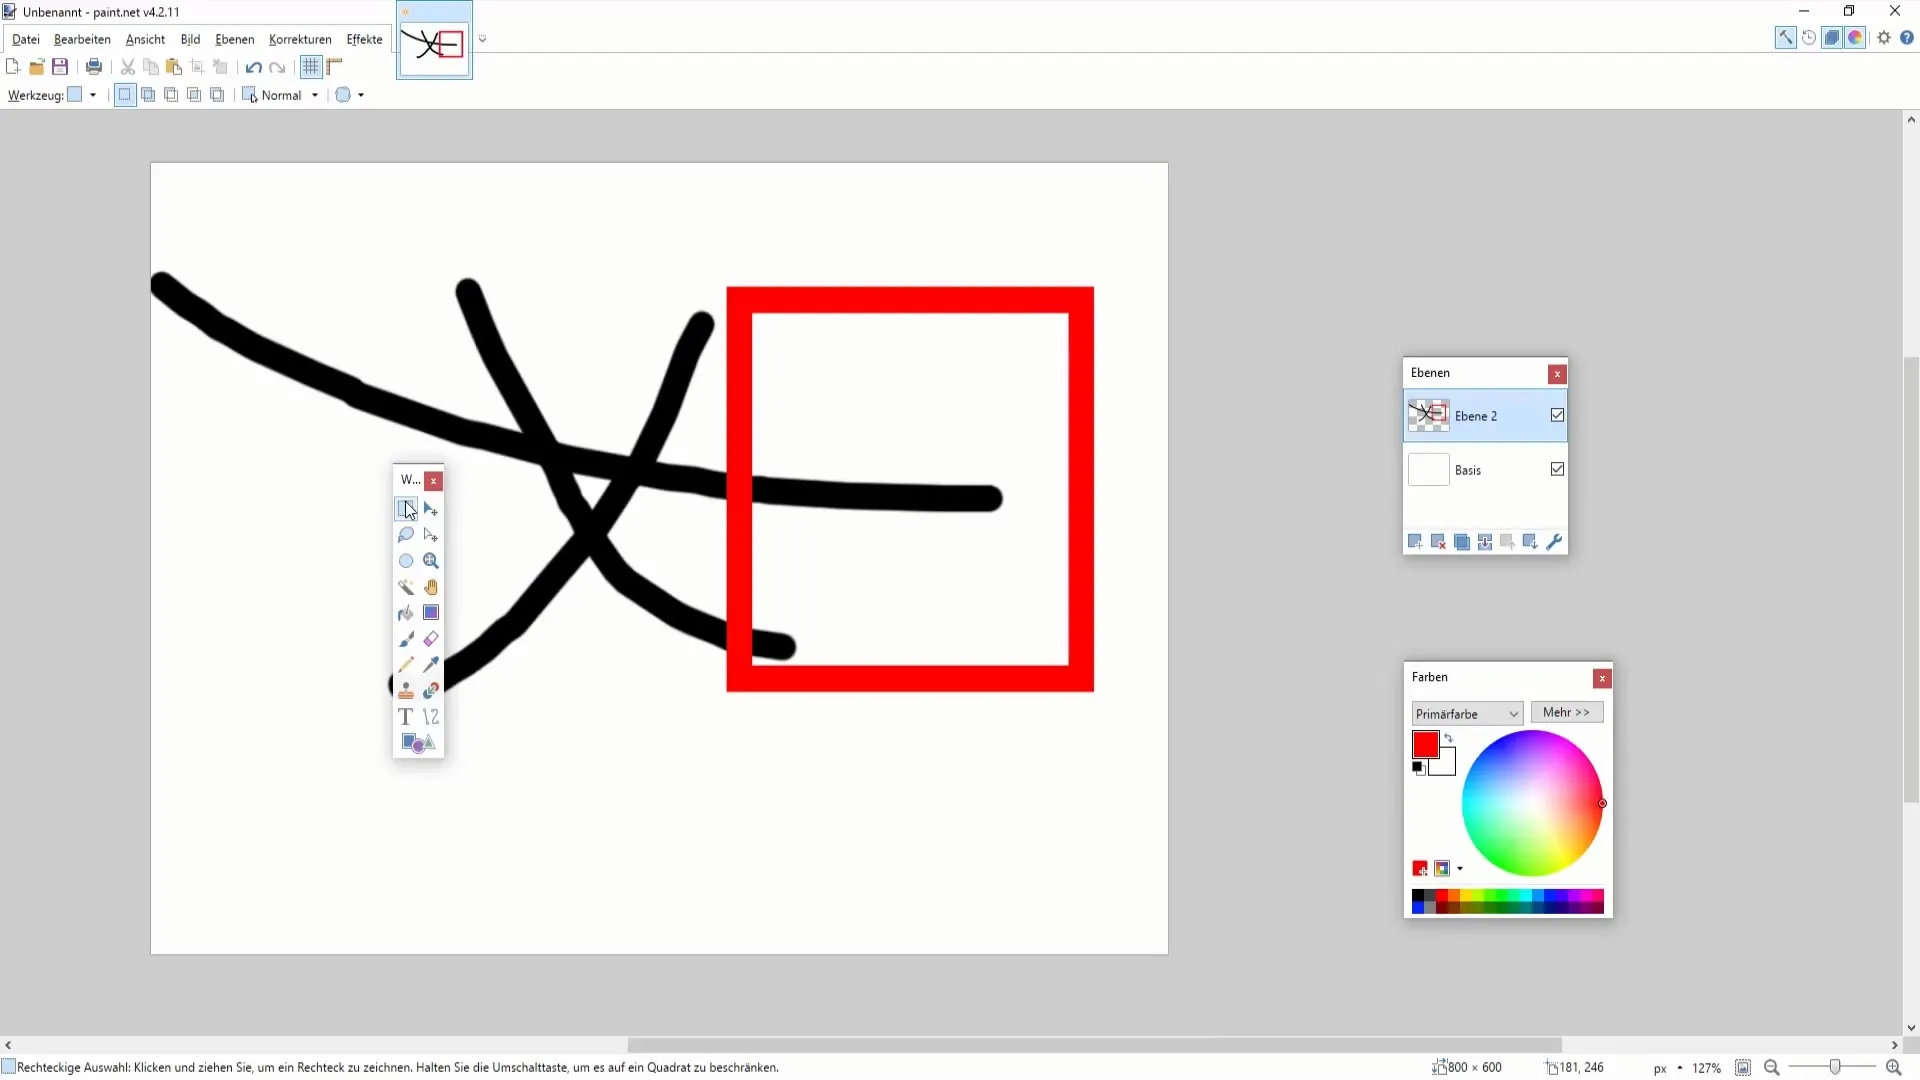The width and height of the screenshot is (1920, 1080).
Task: Select the rectangle selection tool
Action: 406,509
